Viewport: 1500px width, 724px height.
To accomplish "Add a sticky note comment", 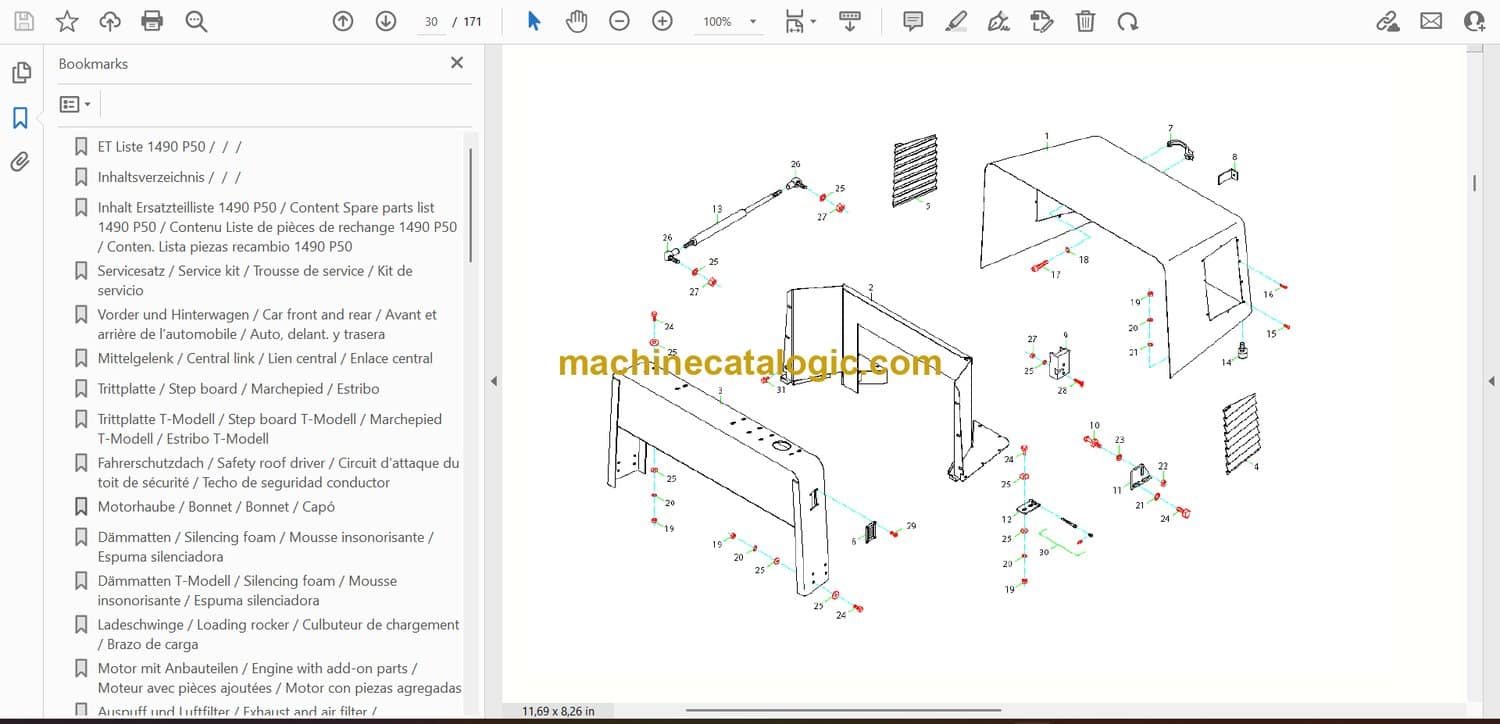I will point(913,21).
